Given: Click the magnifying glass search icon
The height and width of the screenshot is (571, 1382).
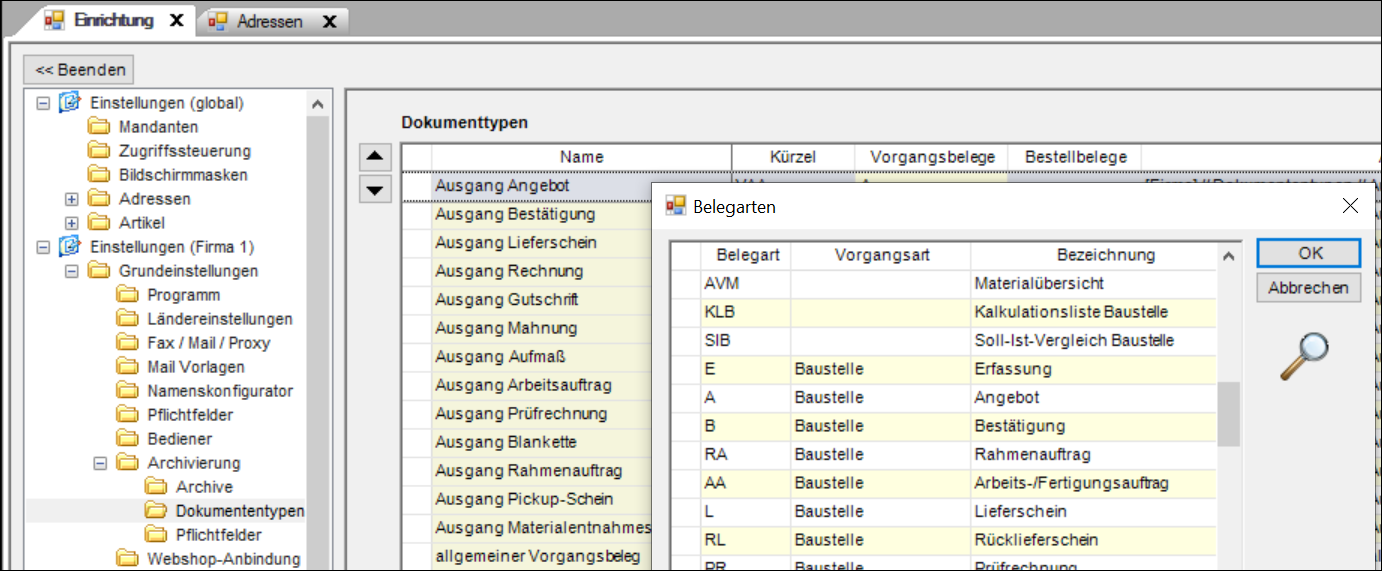Looking at the screenshot, I should click(1305, 357).
